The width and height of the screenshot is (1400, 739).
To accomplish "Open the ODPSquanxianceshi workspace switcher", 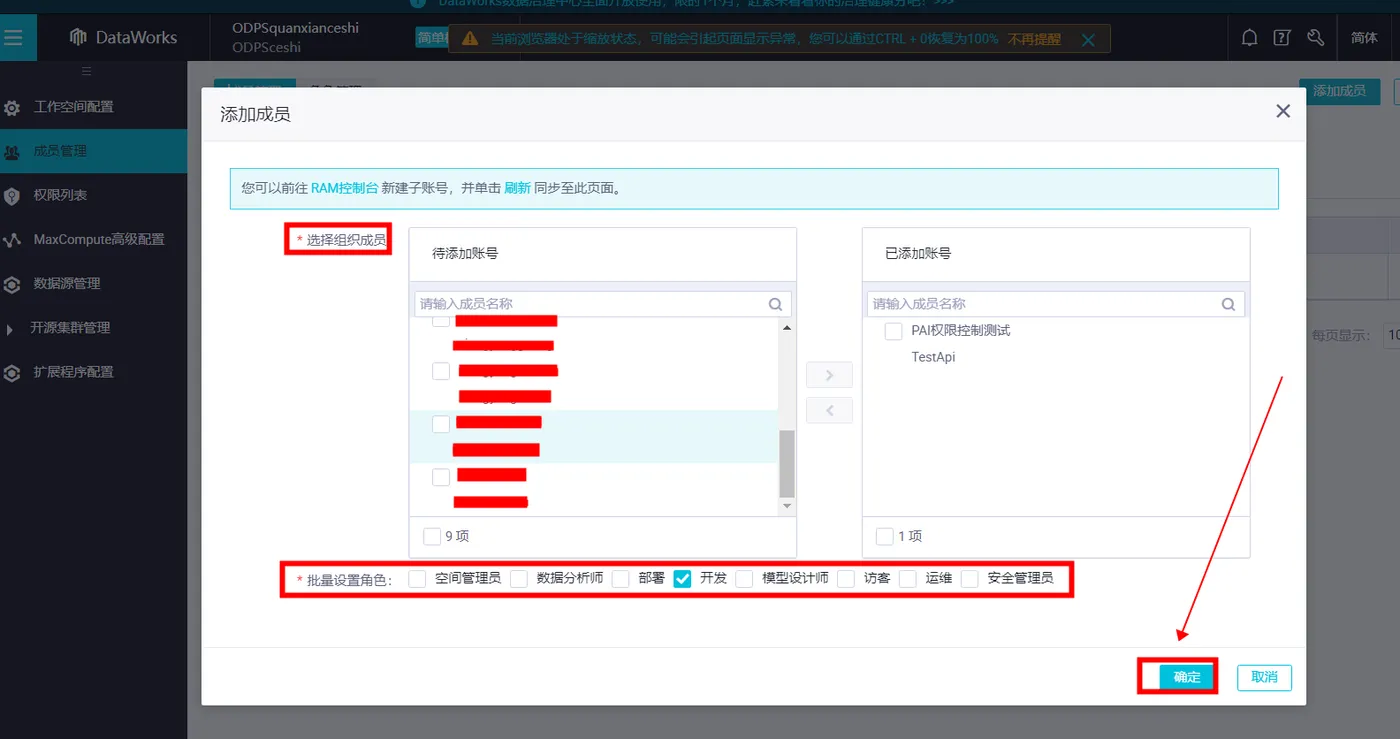I will (x=295, y=37).
